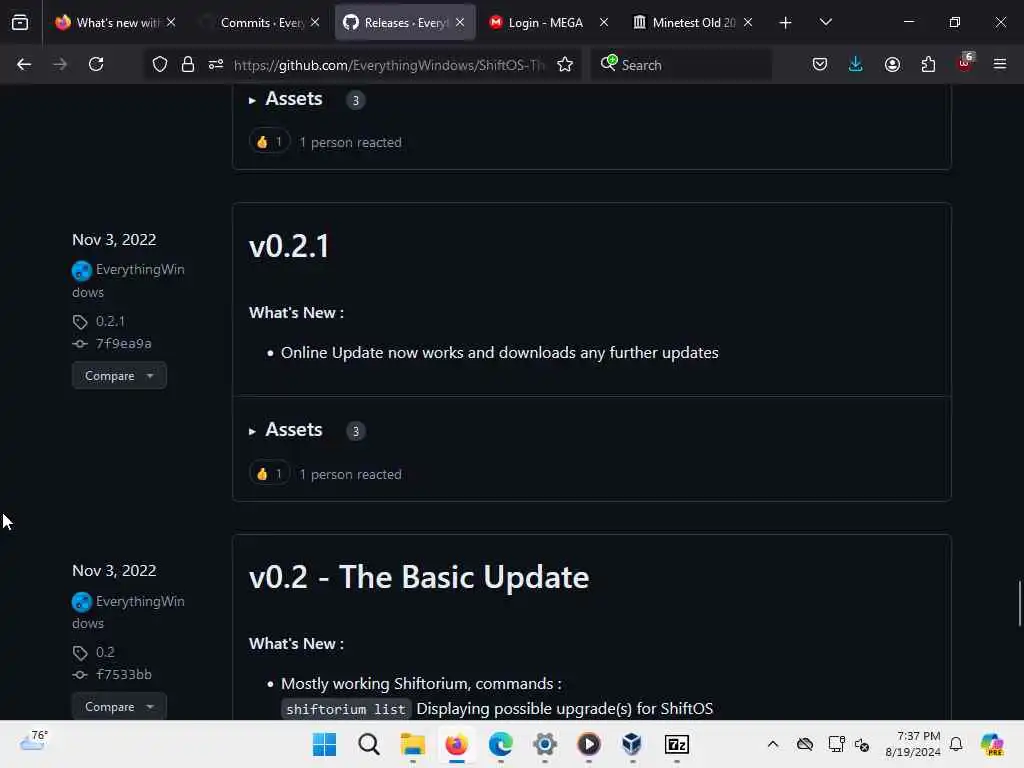Open Copilot preview icon in taskbar
Image resolution: width=1024 pixels, height=768 pixels.
click(x=992, y=744)
